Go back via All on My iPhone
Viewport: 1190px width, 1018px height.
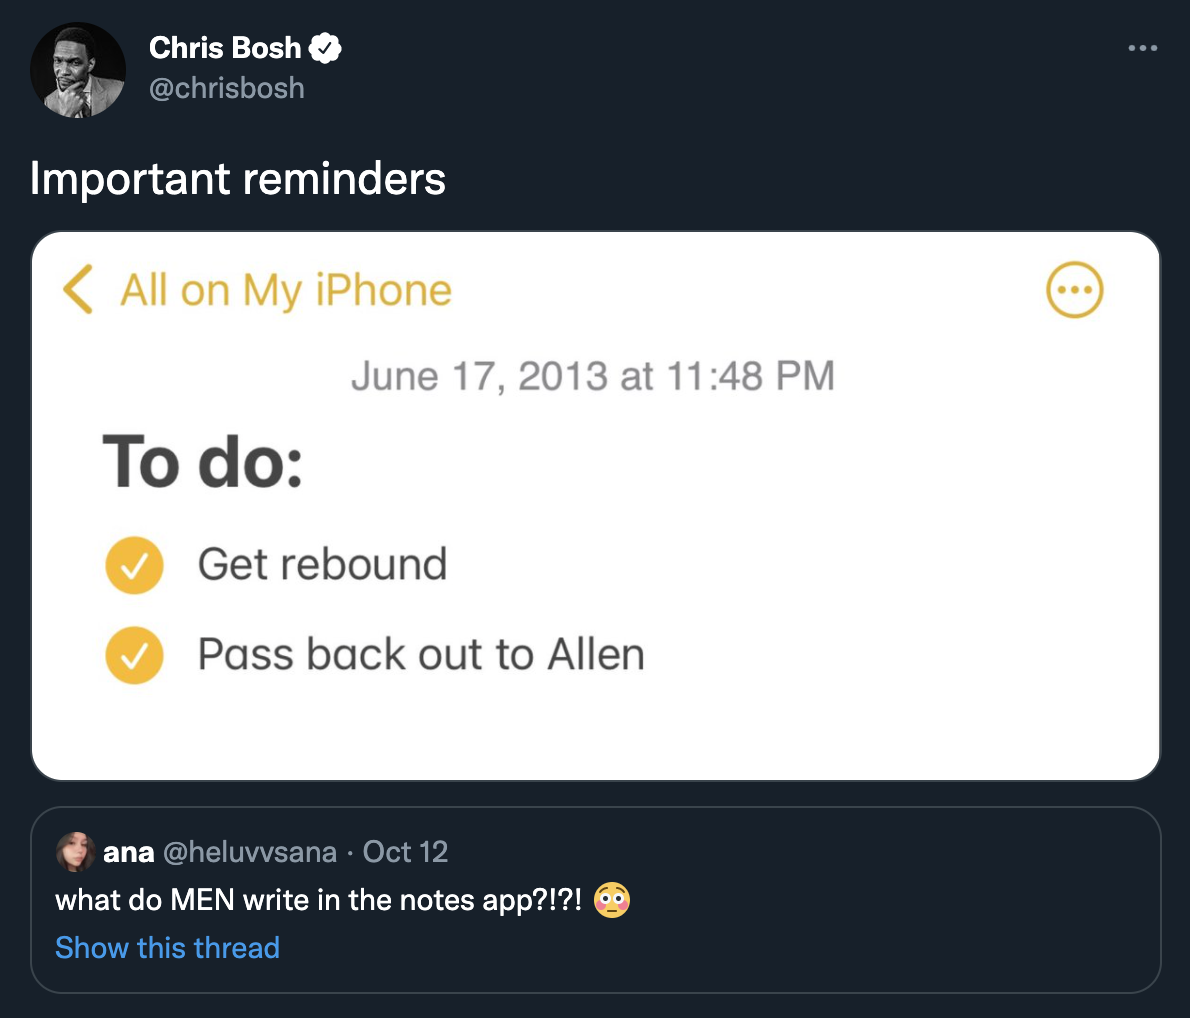[286, 290]
